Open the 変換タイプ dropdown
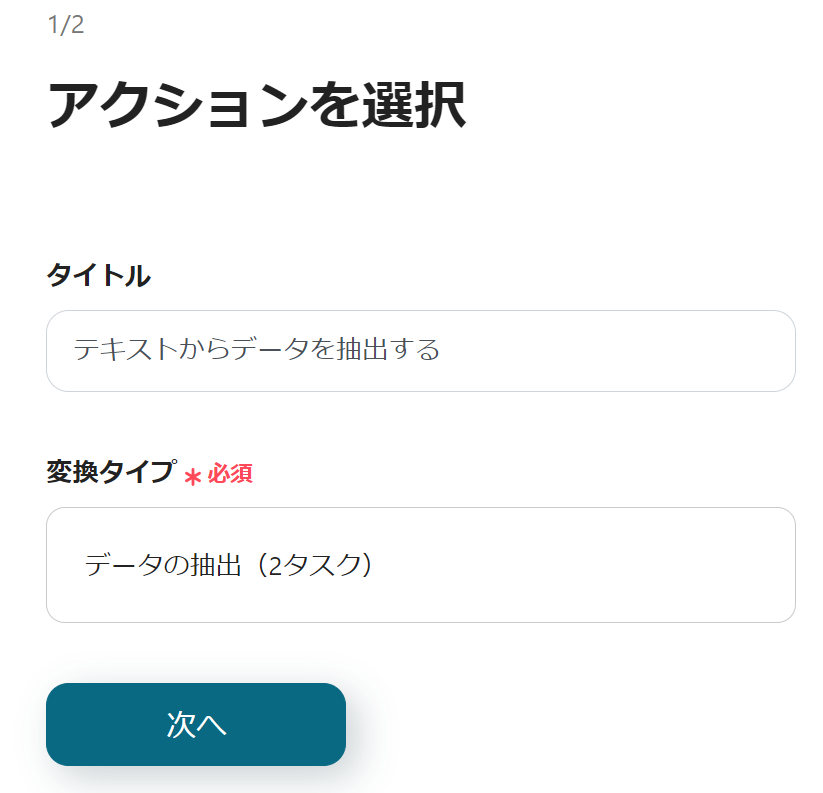This screenshot has height=793, width=823. click(x=420, y=565)
